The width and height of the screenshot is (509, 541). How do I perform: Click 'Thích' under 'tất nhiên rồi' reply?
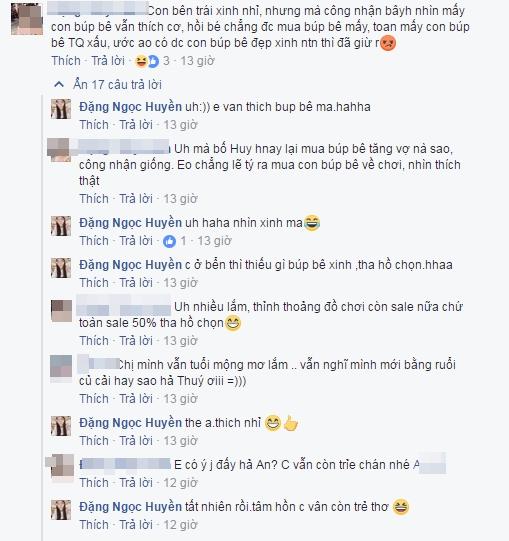pyautogui.click(x=94, y=525)
